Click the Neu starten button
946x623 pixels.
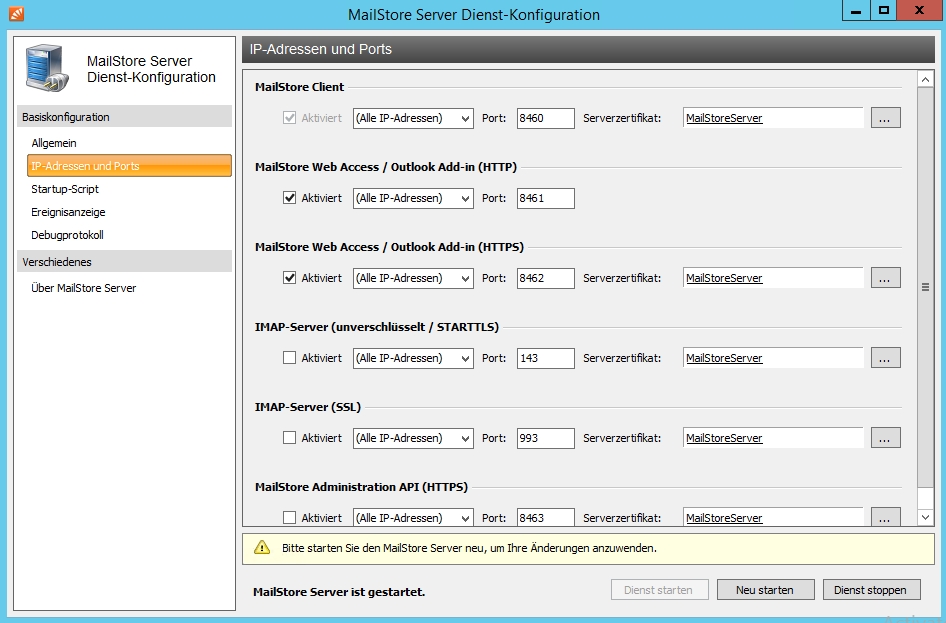click(766, 590)
